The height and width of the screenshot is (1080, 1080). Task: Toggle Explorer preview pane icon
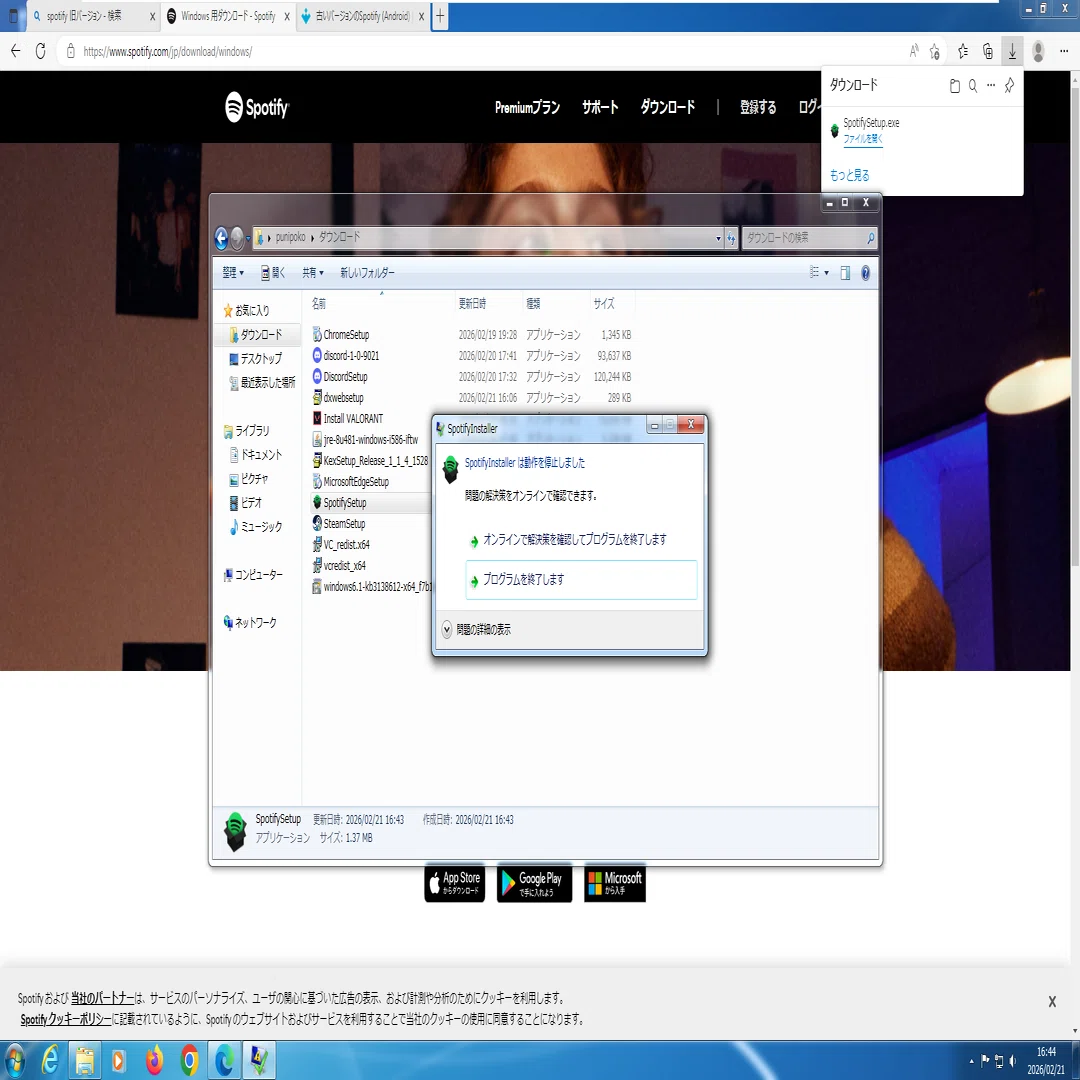pos(844,273)
